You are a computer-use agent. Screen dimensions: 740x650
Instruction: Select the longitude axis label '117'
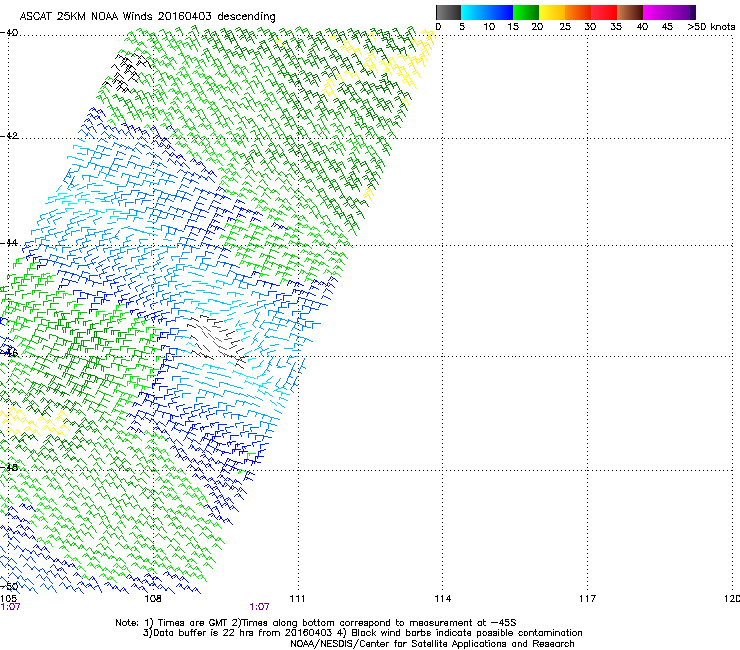tap(587, 599)
